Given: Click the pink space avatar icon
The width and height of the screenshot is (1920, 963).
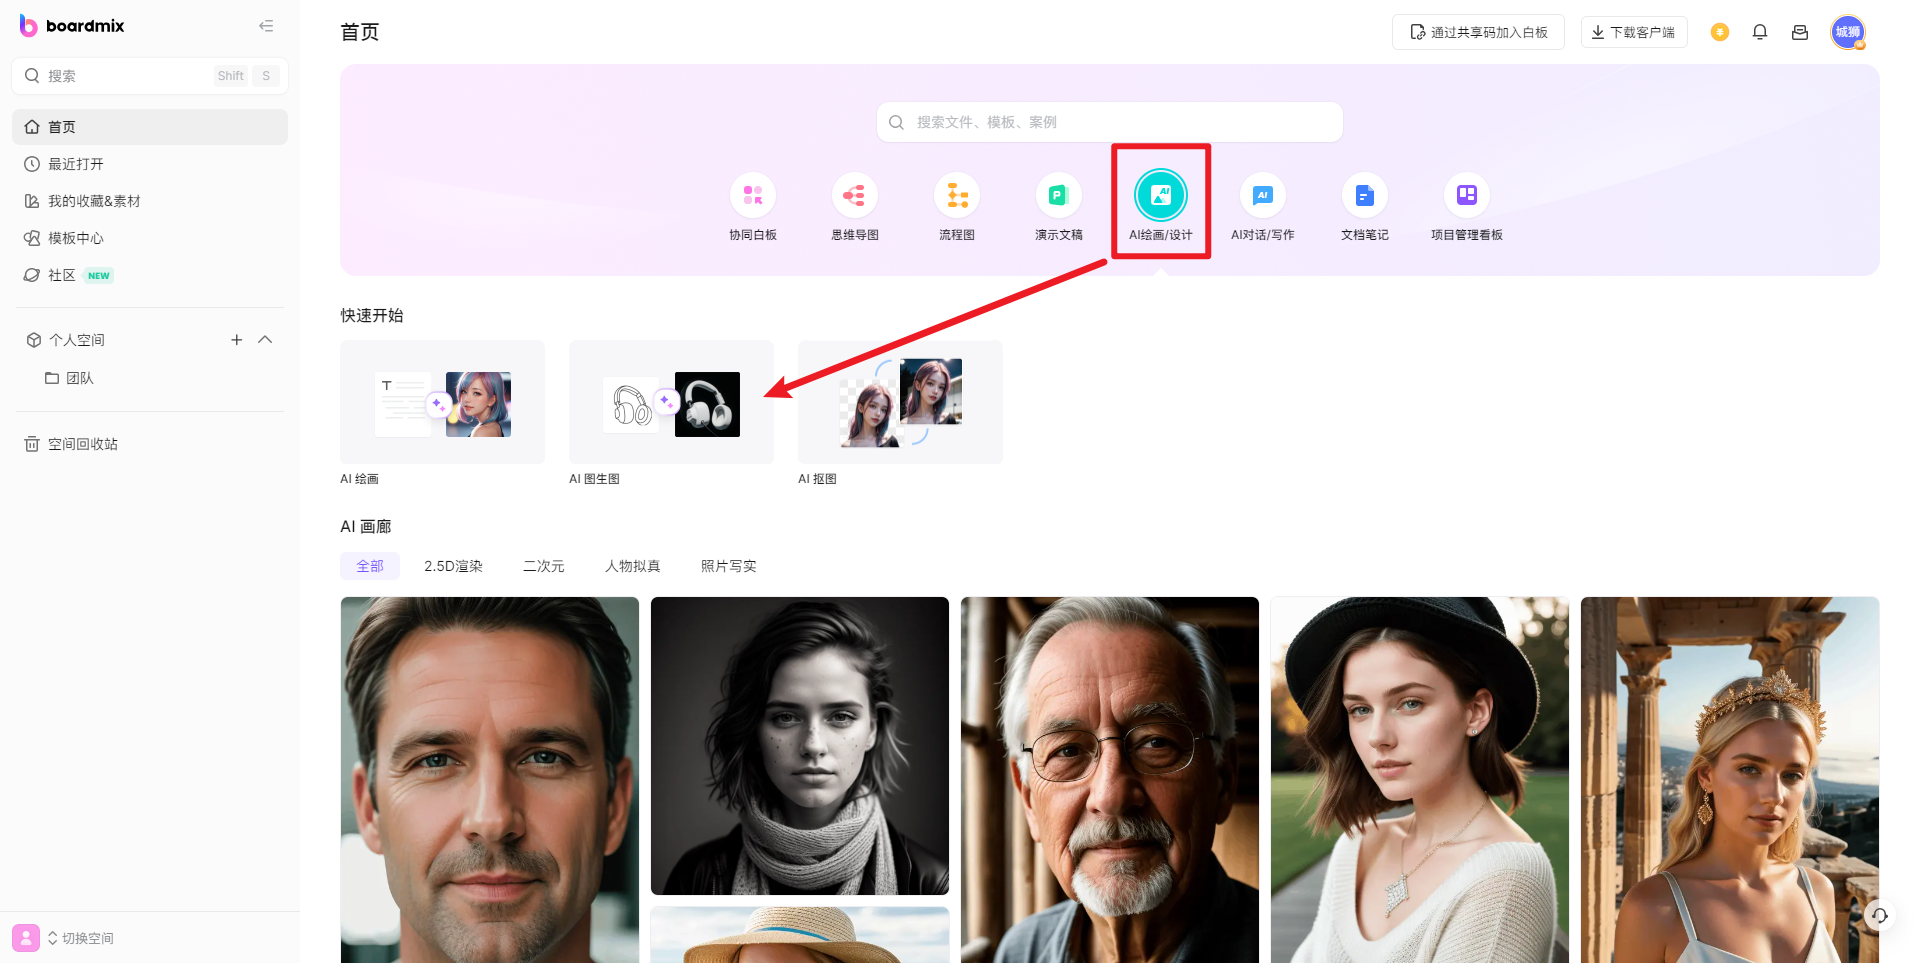Looking at the screenshot, I should (26, 938).
